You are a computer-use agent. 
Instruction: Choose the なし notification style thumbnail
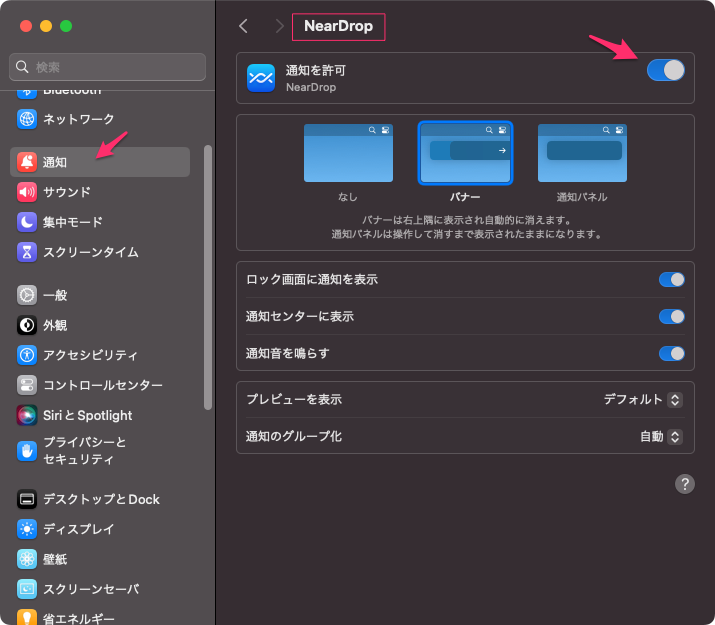[348, 154]
